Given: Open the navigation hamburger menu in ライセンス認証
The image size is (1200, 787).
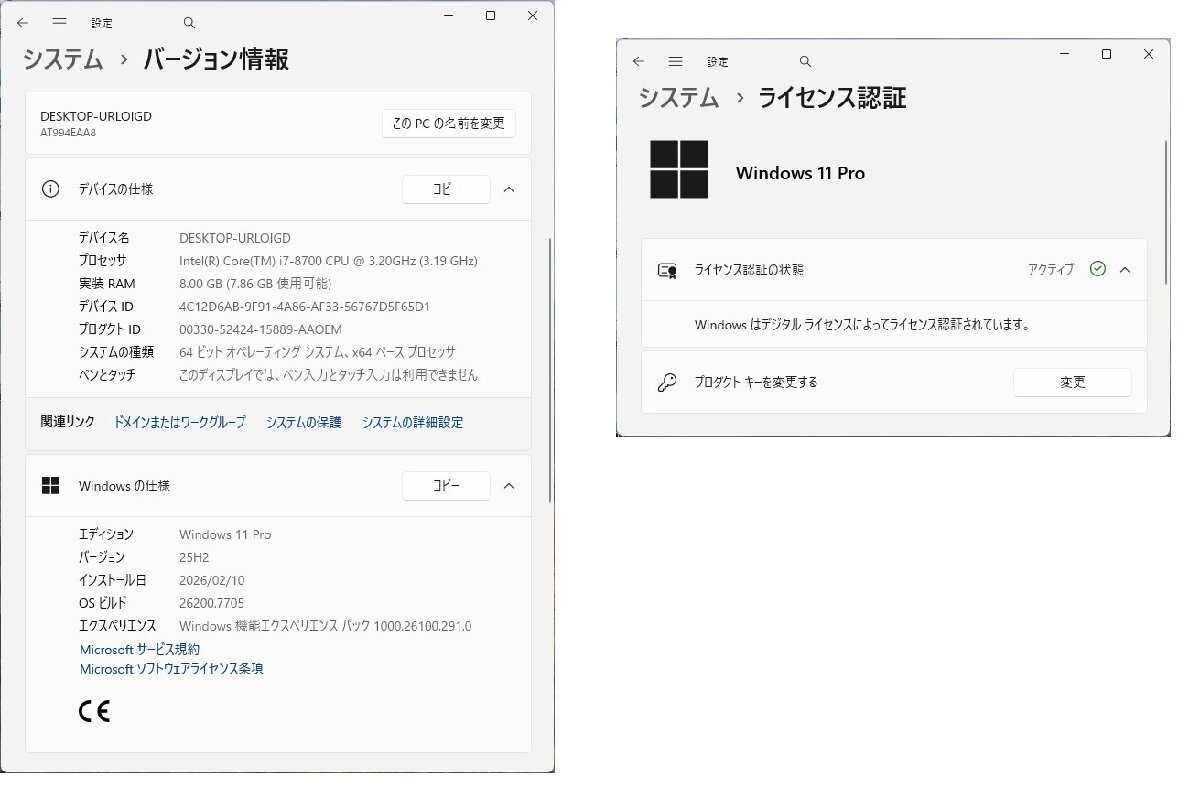Looking at the screenshot, I should (x=675, y=61).
